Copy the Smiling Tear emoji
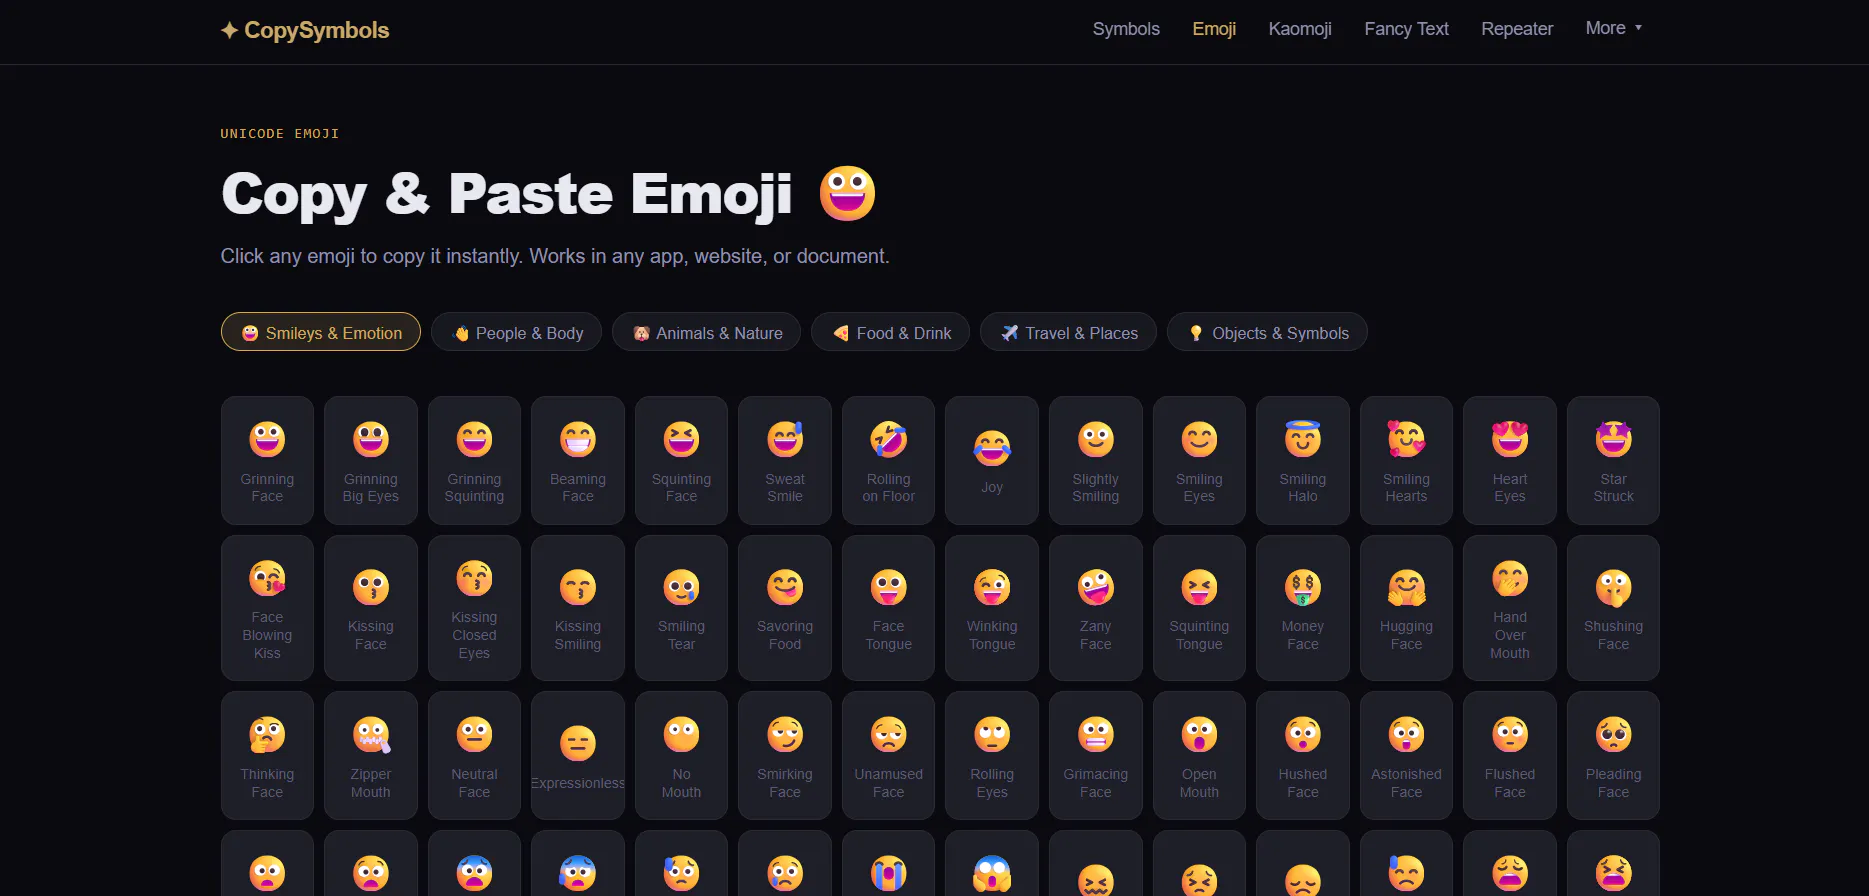Image resolution: width=1869 pixels, height=896 pixels. 681,608
